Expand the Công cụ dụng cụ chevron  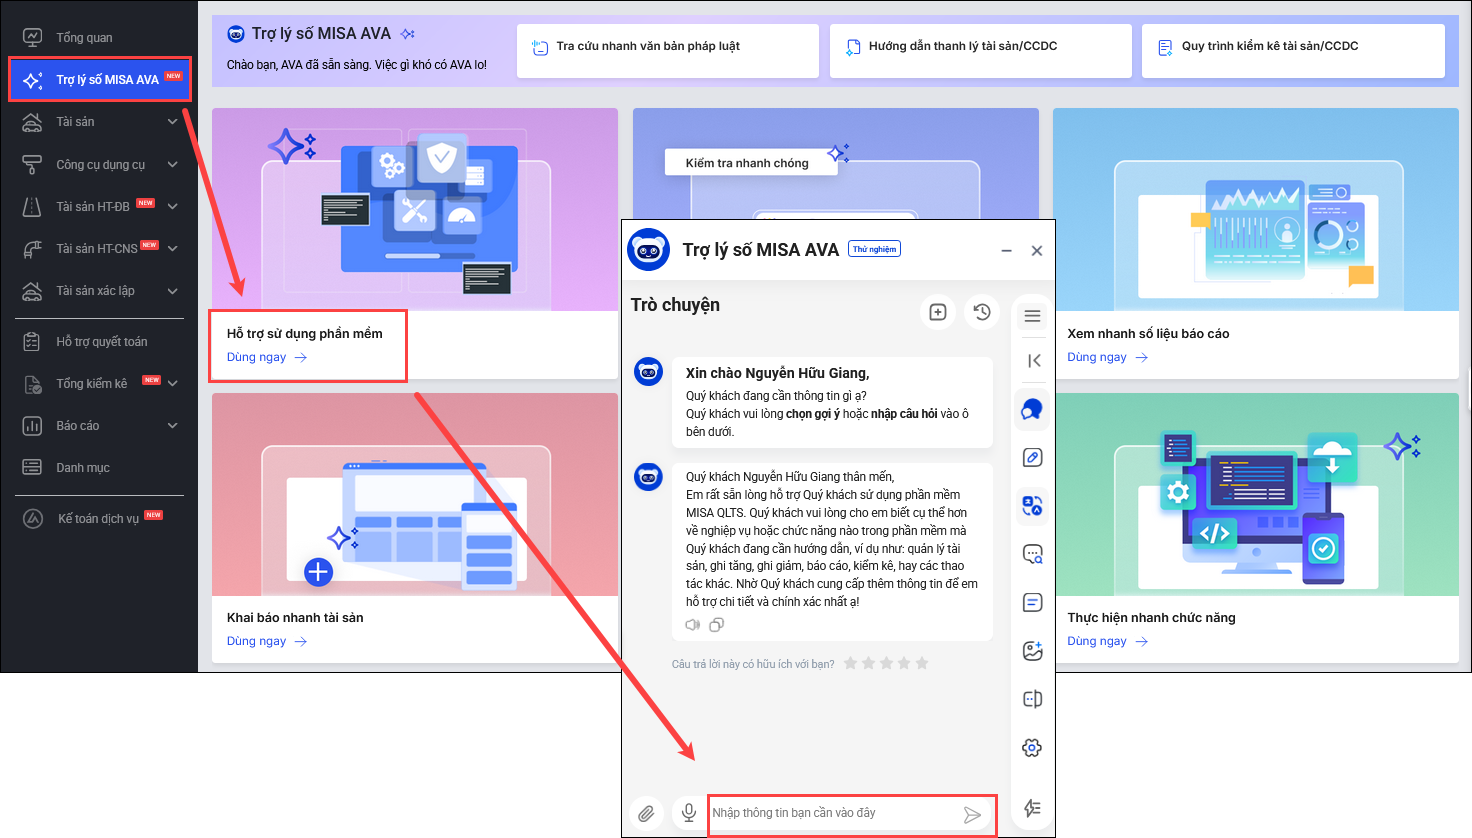[172, 164]
